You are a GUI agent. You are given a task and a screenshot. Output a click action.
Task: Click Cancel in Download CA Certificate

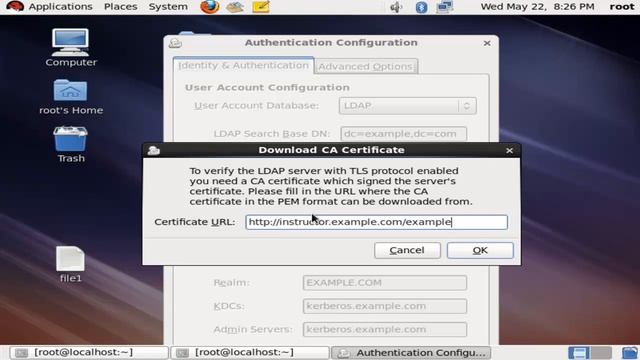(407, 250)
